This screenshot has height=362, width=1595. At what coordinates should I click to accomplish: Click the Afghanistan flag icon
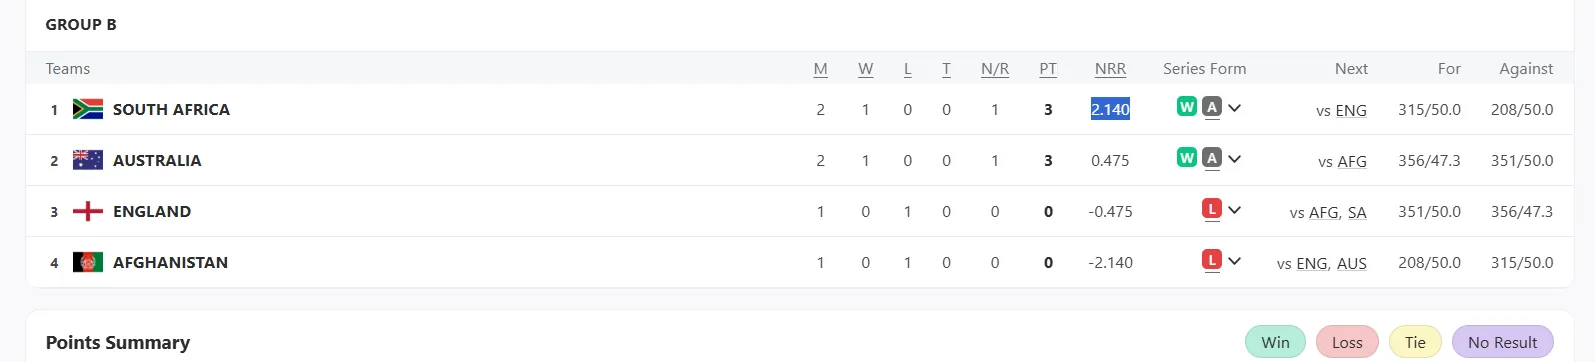coord(88,262)
